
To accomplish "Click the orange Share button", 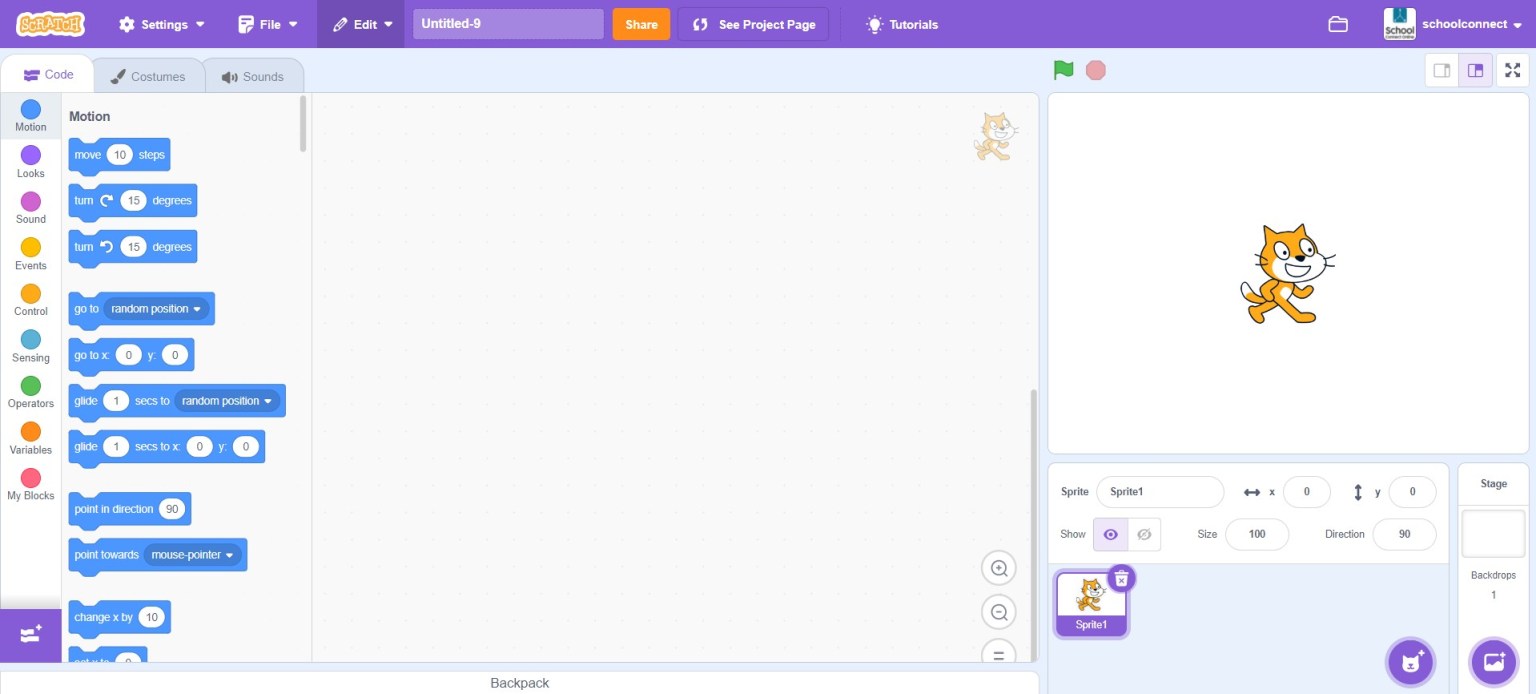I will 641,24.
